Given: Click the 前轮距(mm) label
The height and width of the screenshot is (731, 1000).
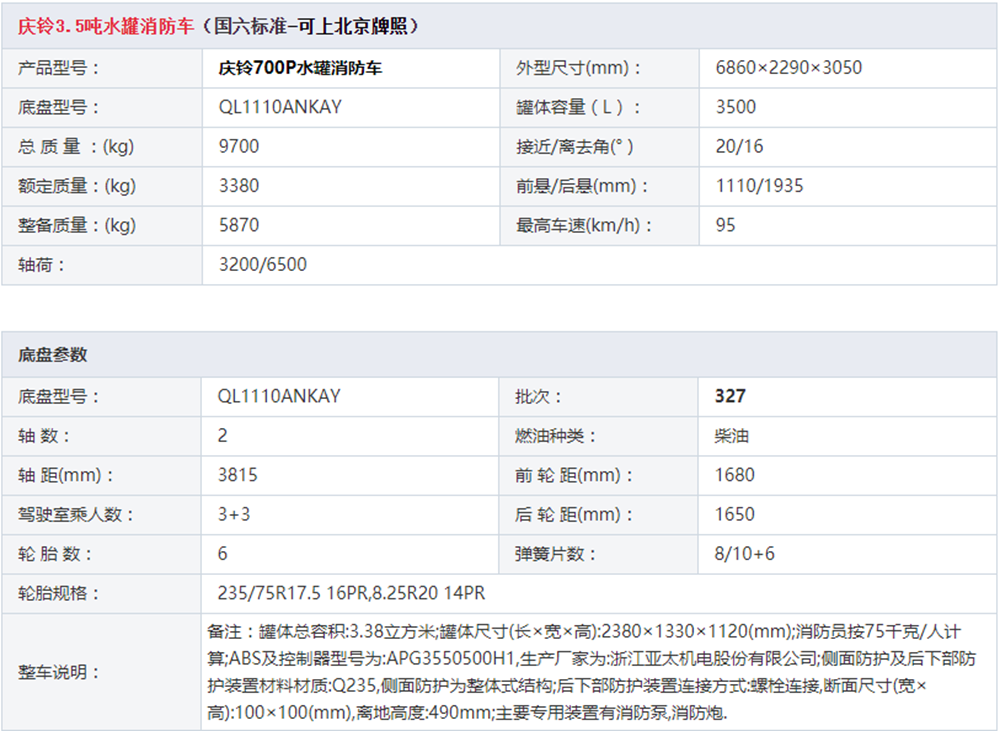Looking at the screenshot, I should pos(573,475).
